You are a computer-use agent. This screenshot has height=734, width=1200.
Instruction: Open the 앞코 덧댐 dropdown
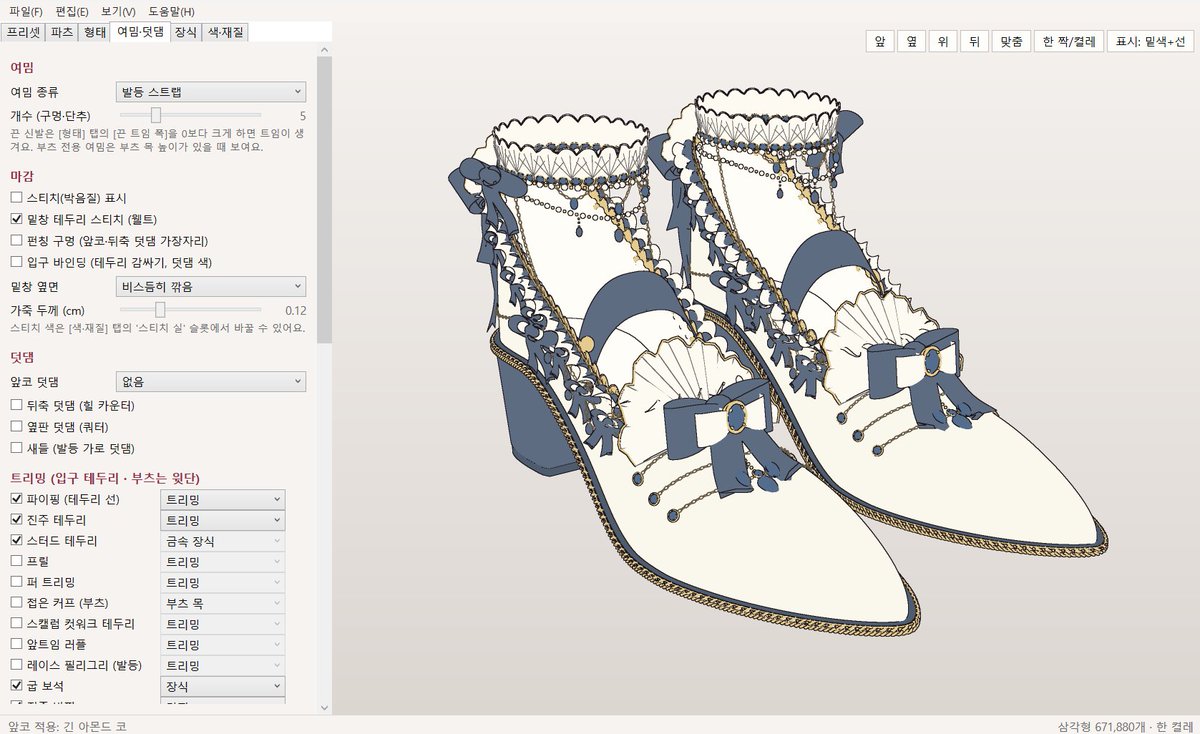[211, 381]
